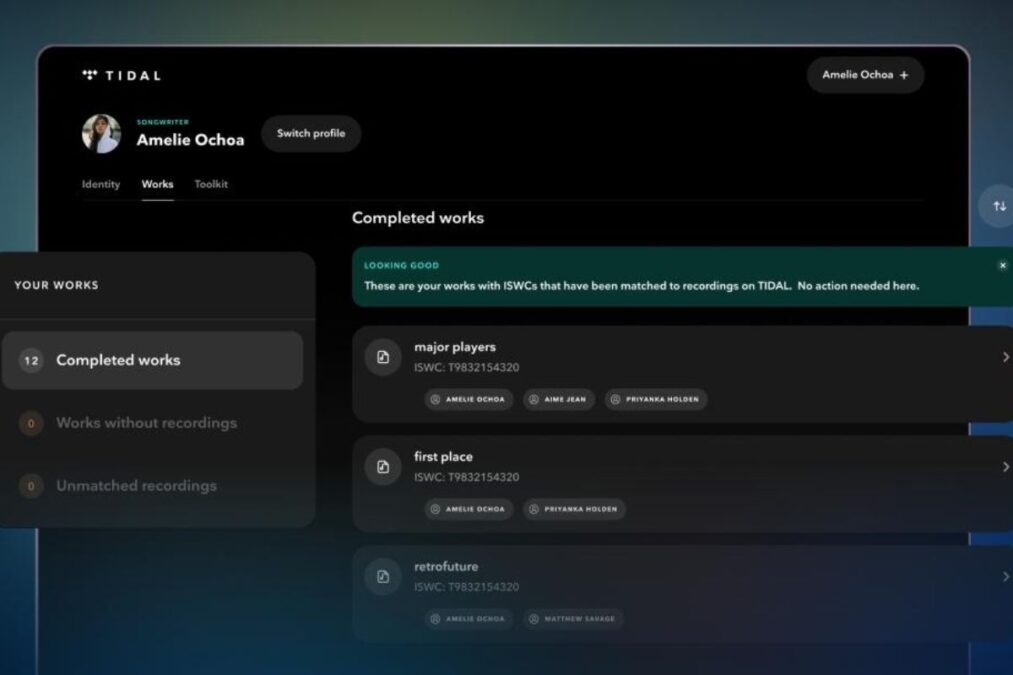Expand the major players work chevron
The width and height of the screenshot is (1013, 675).
click(1005, 357)
